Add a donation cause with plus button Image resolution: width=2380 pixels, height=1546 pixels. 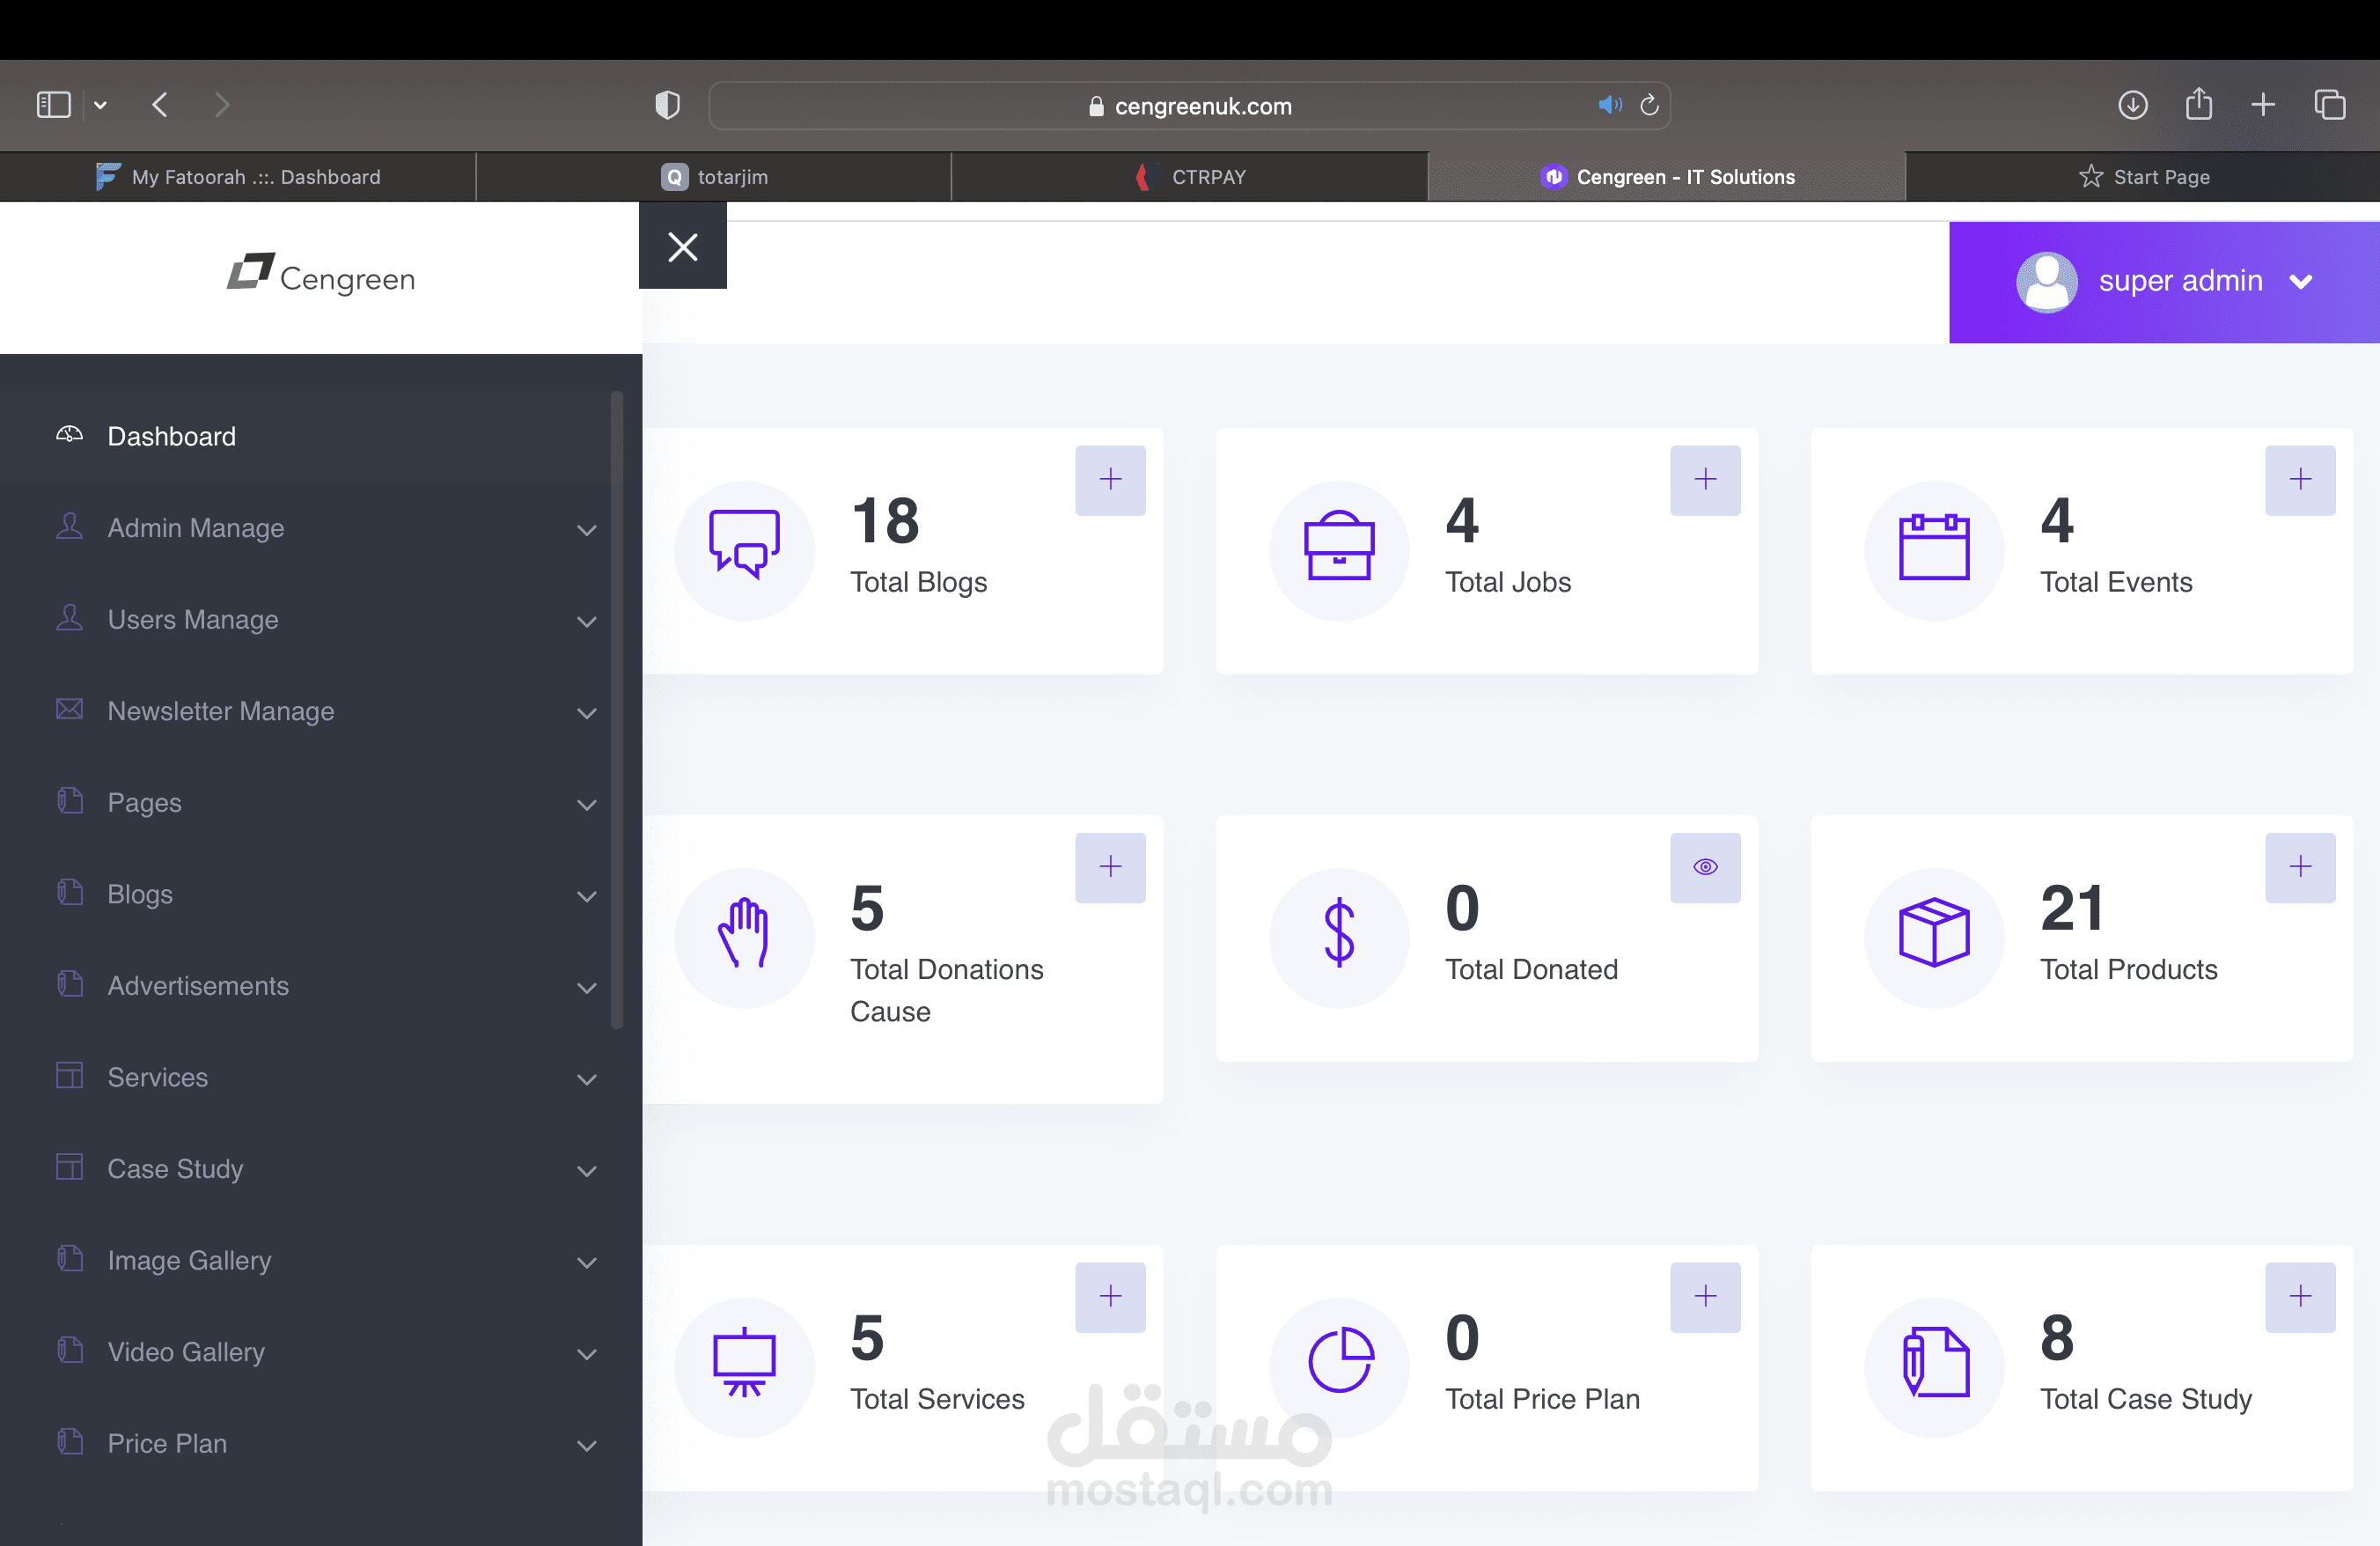(1110, 867)
